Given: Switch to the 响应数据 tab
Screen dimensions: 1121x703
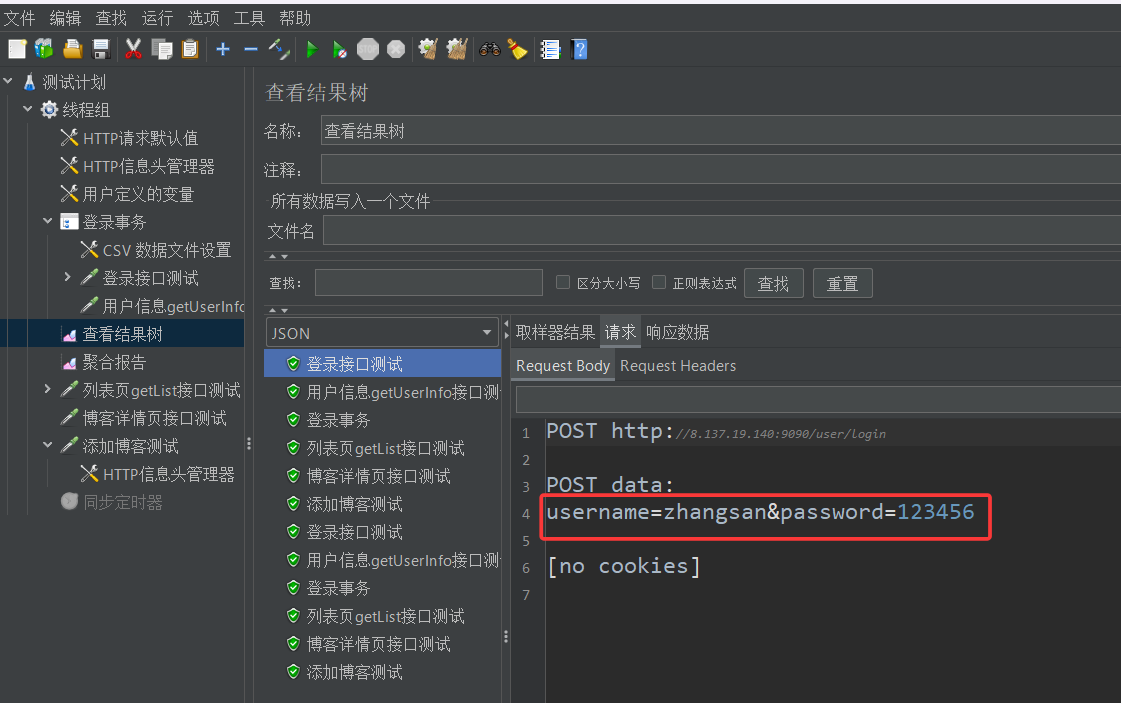Looking at the screenshot, I should pyautogui.click(x=677, y=333).
